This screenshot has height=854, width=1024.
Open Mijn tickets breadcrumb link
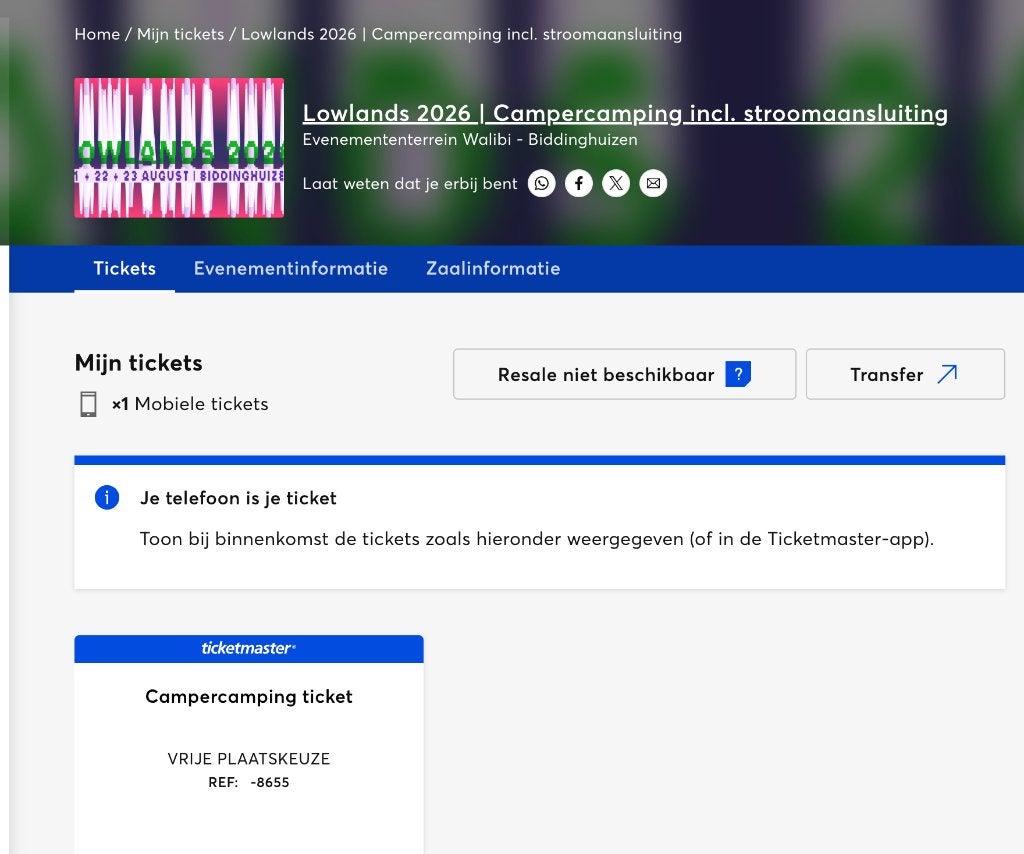coord(180,34)
